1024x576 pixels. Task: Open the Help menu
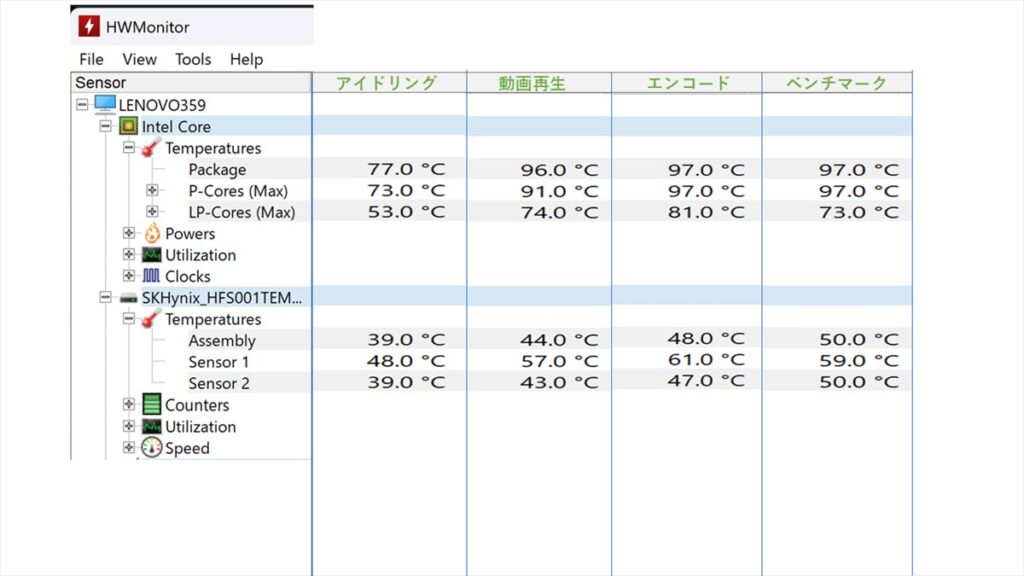coord(246,59)
